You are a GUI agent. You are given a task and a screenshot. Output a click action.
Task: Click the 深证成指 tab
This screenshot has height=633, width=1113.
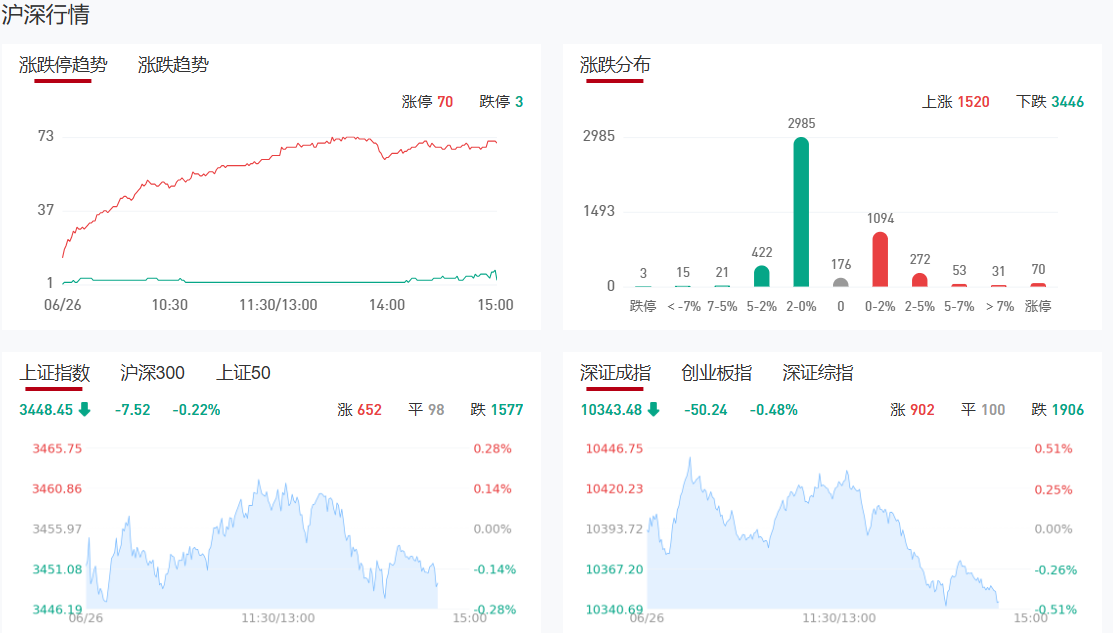615,373
